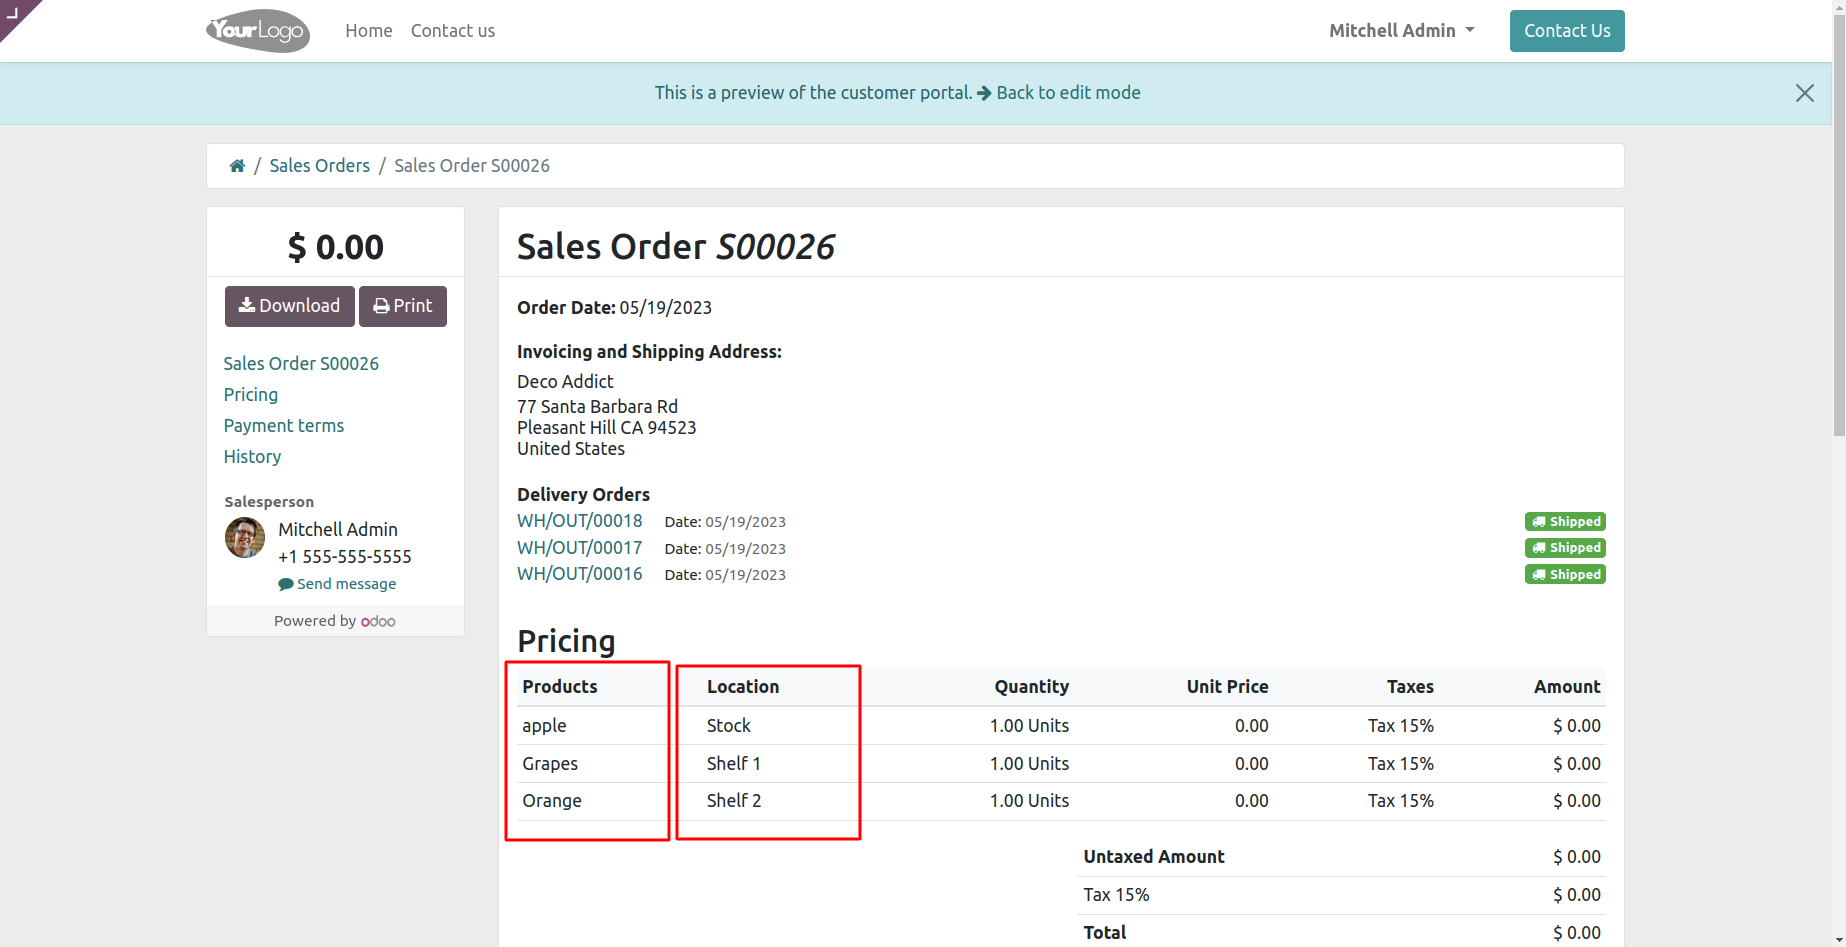Download the sales order

click(x=290, y=306)
